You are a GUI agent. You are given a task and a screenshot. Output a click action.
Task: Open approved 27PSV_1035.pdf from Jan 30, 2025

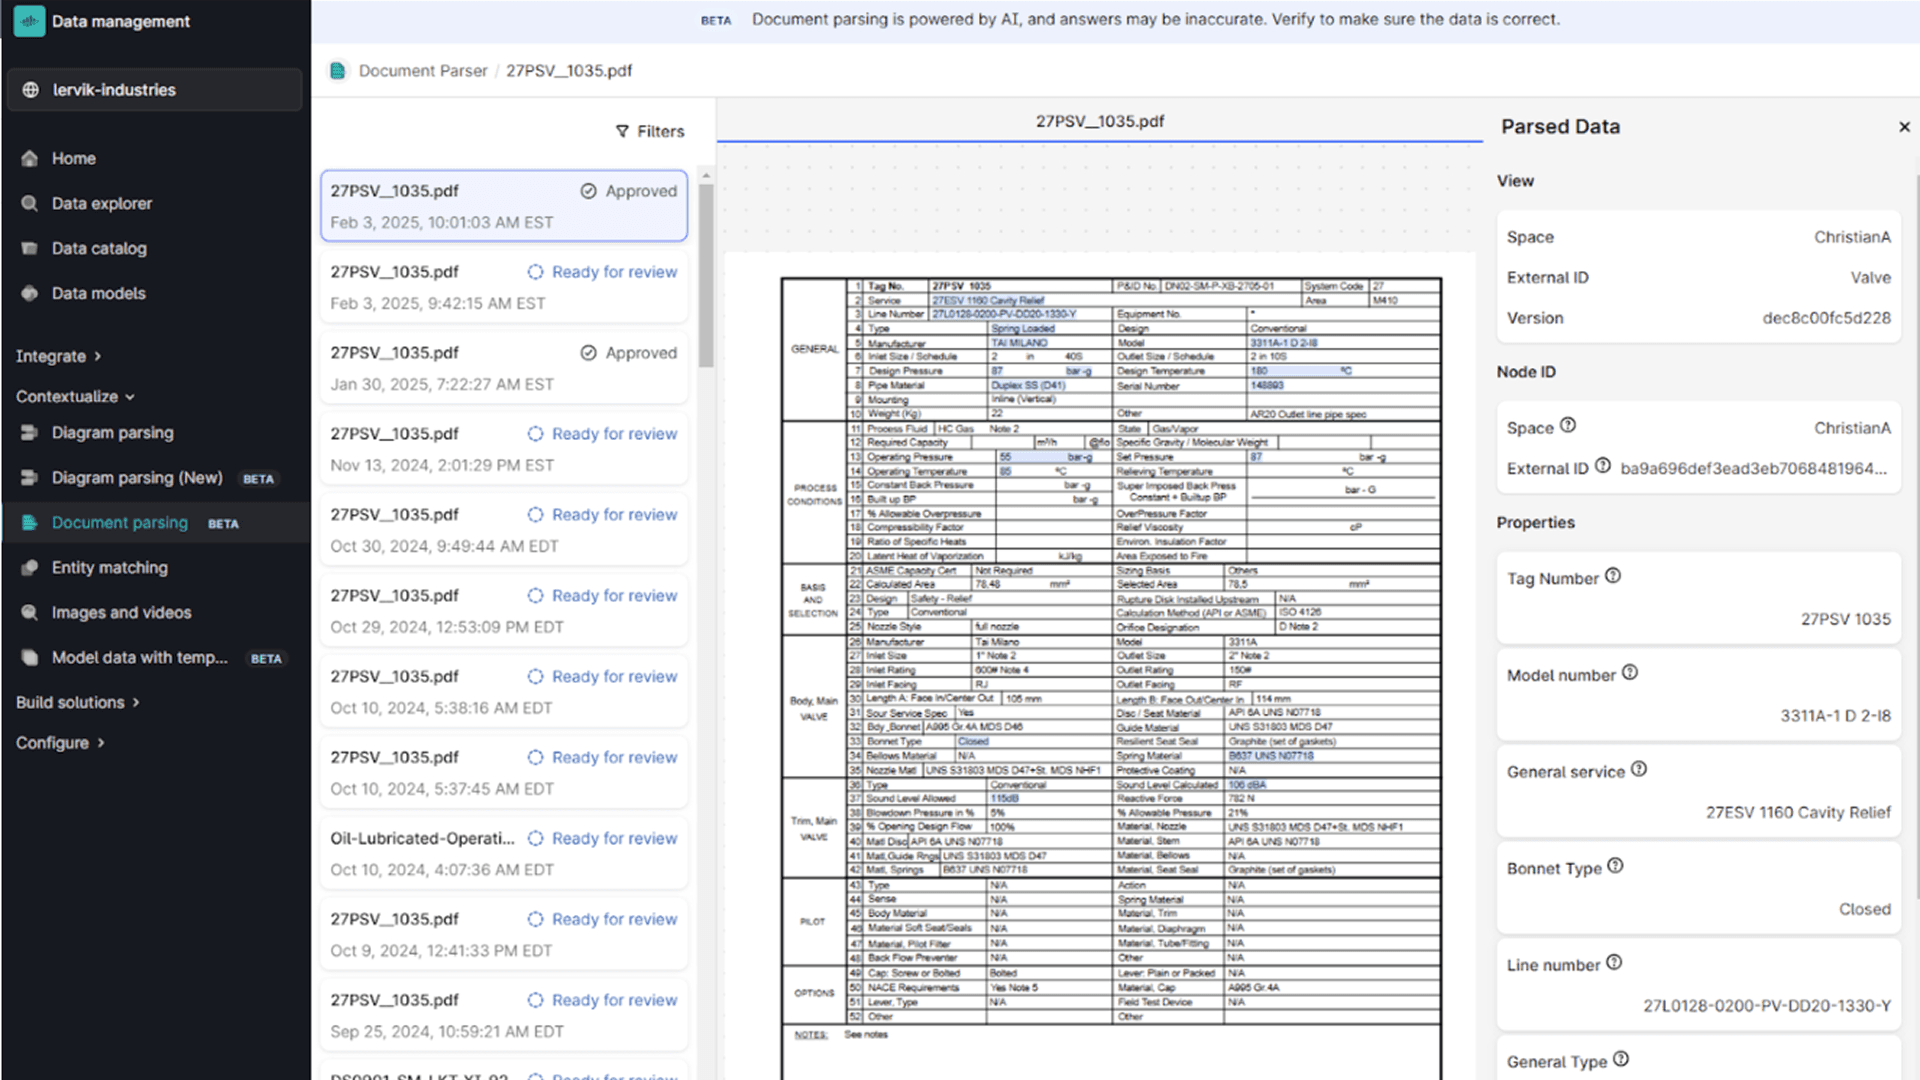pyautogui.click(x=504, y=368)
